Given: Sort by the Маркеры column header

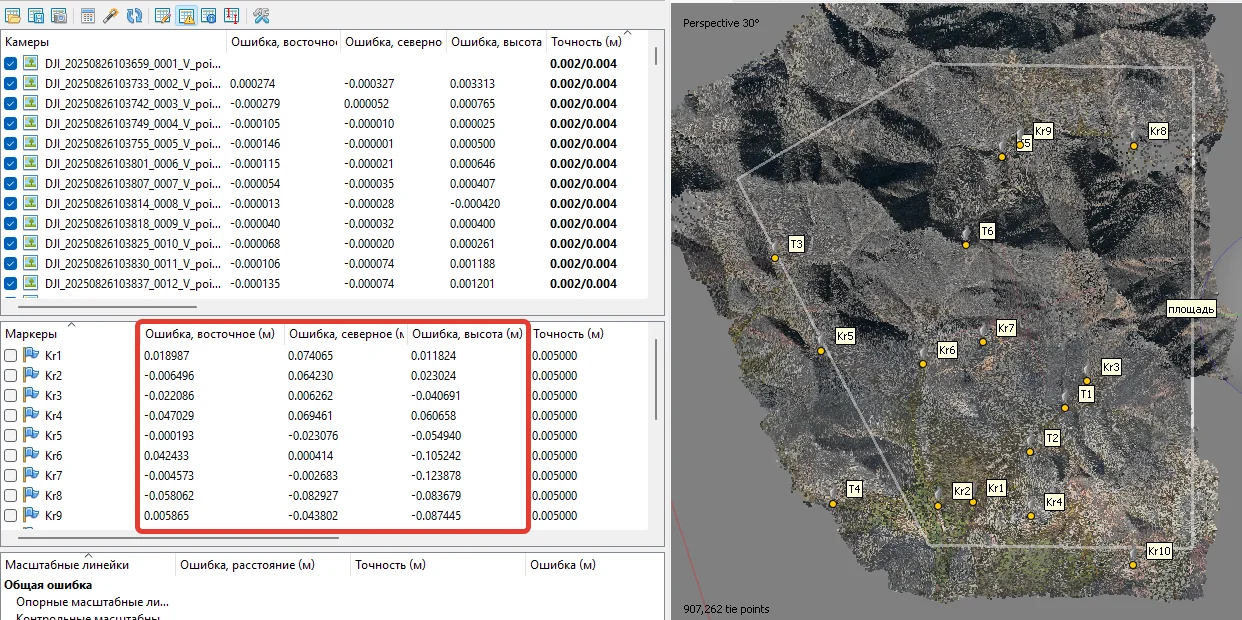Looking at the screenshot, I should (x=32, y=334).
